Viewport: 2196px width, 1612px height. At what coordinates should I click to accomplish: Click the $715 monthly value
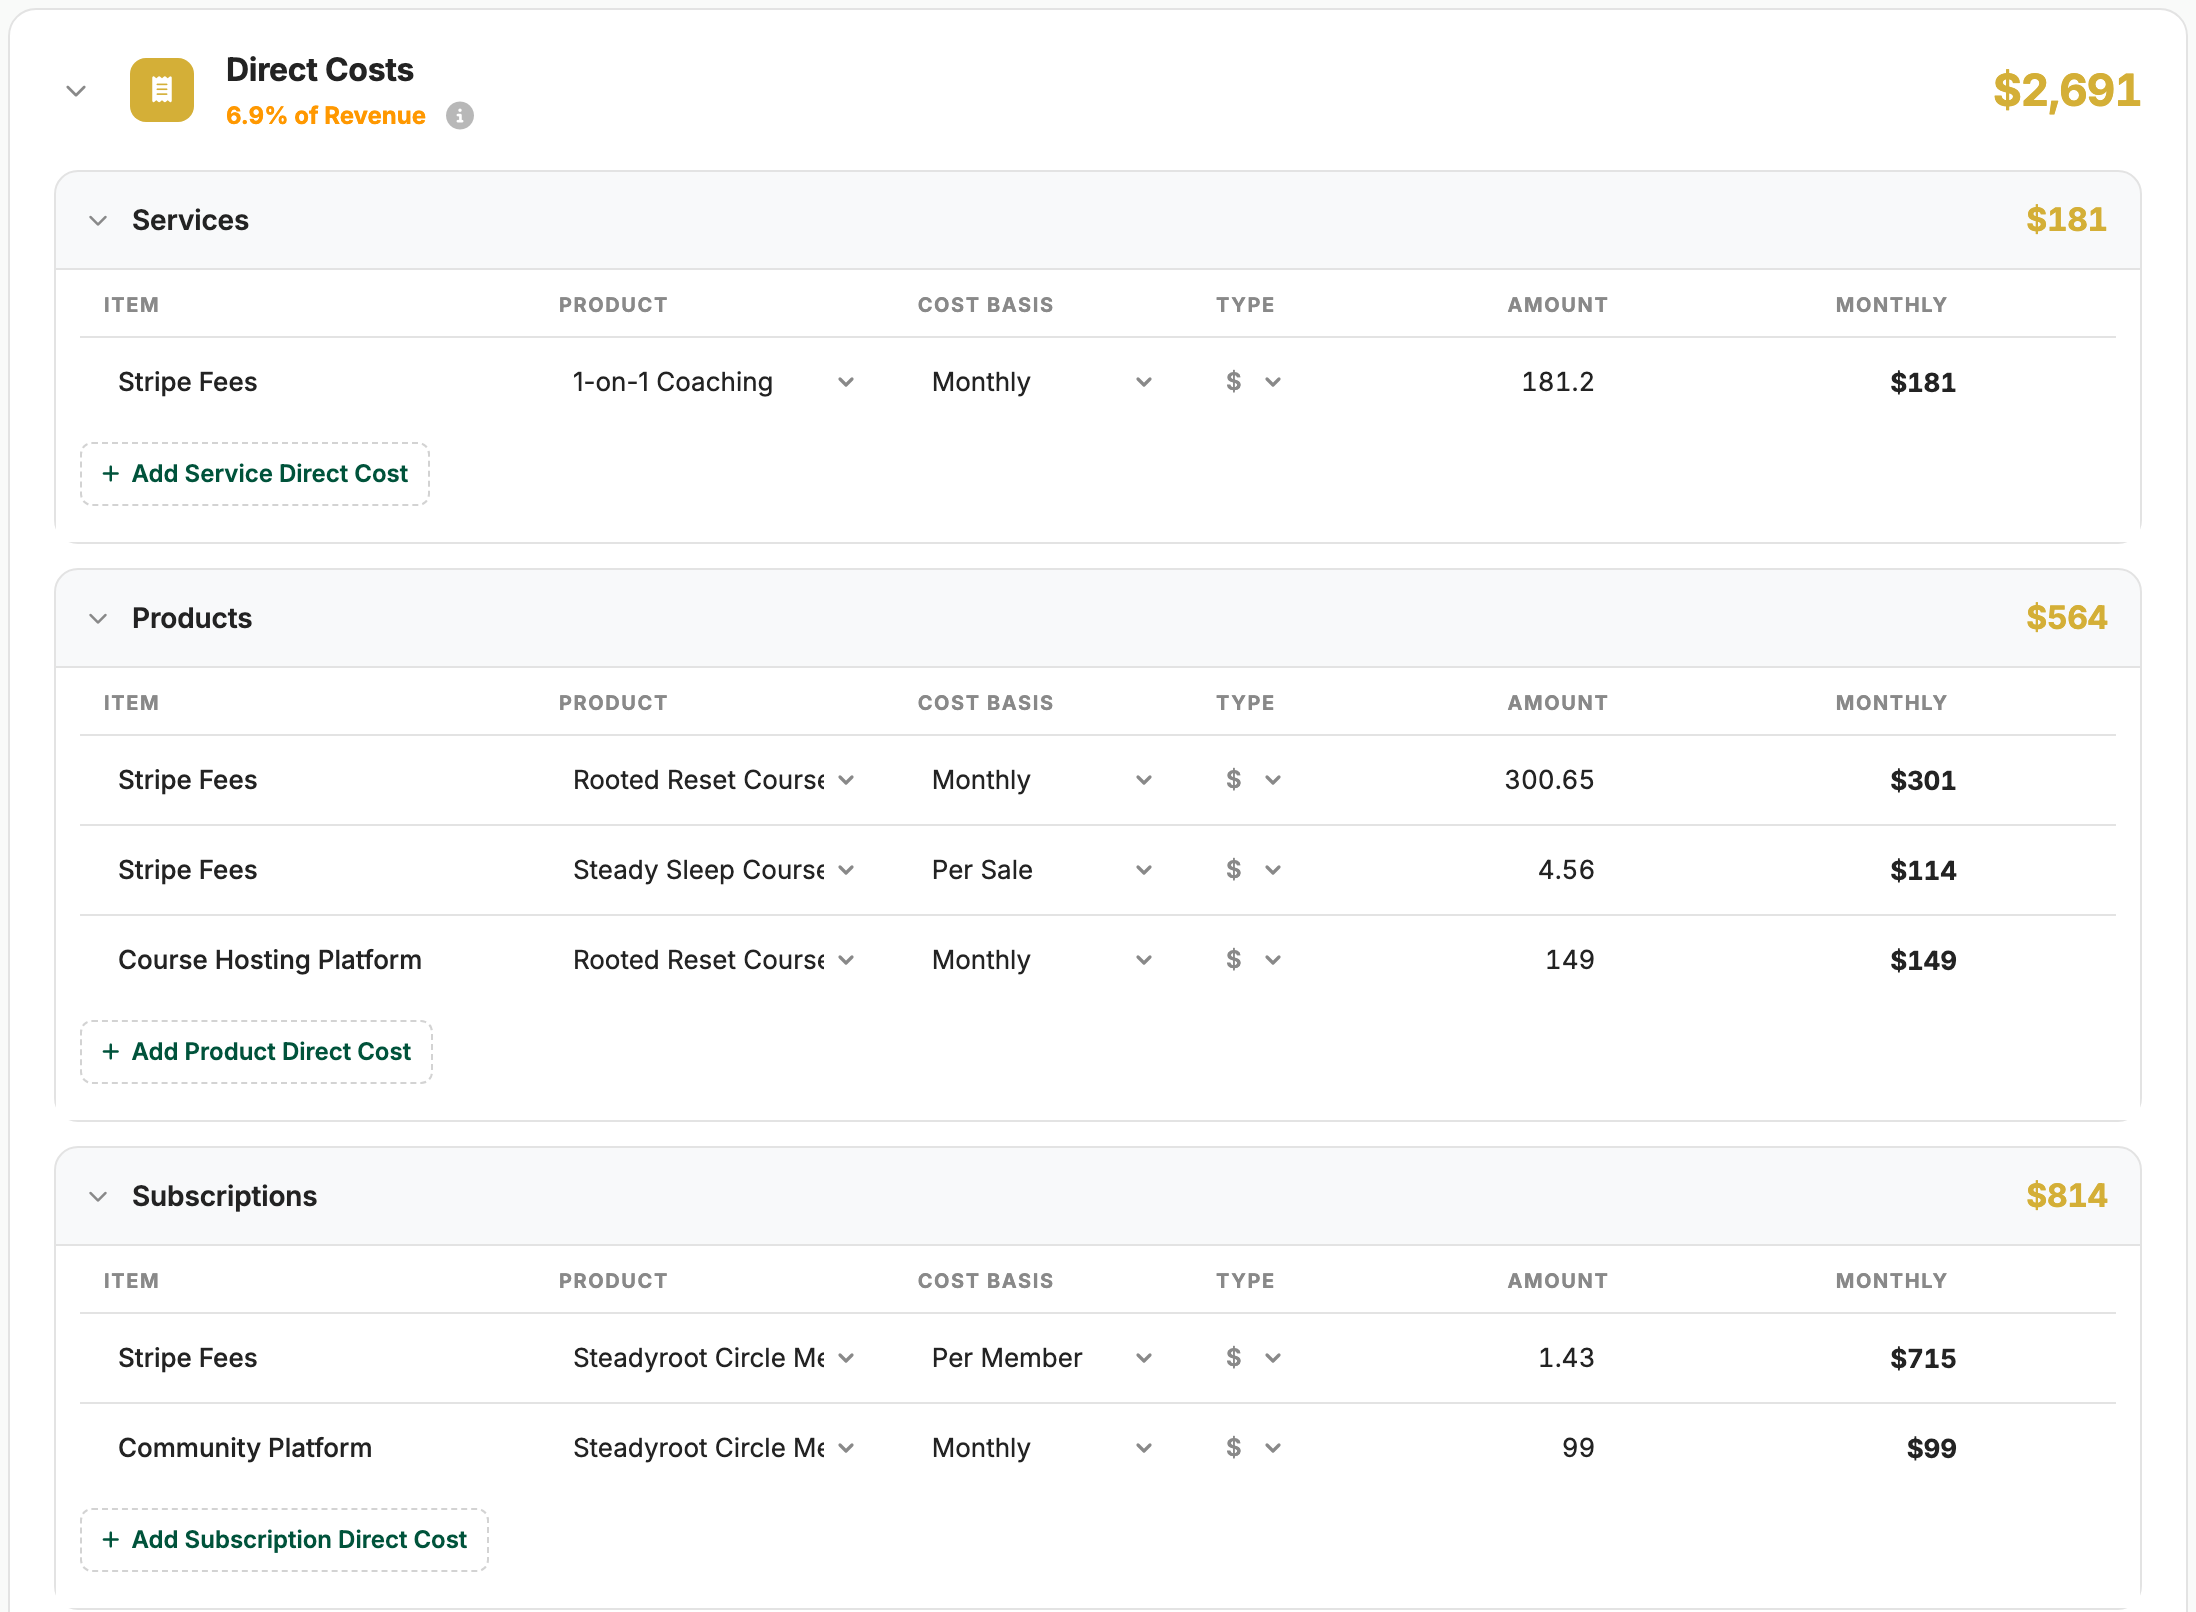point(1922,1358)
